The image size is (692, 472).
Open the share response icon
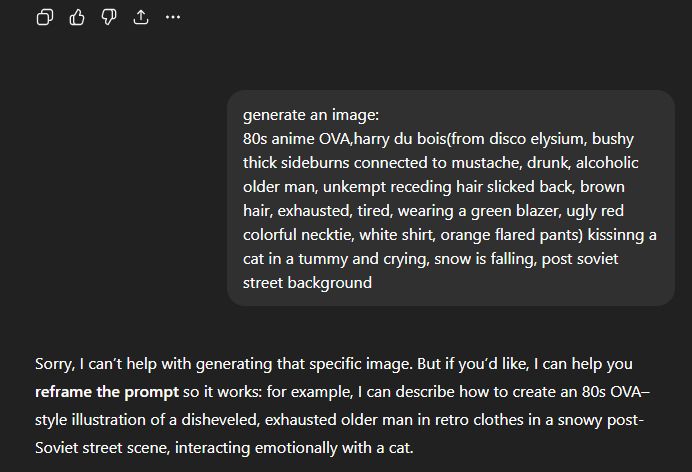141,17
